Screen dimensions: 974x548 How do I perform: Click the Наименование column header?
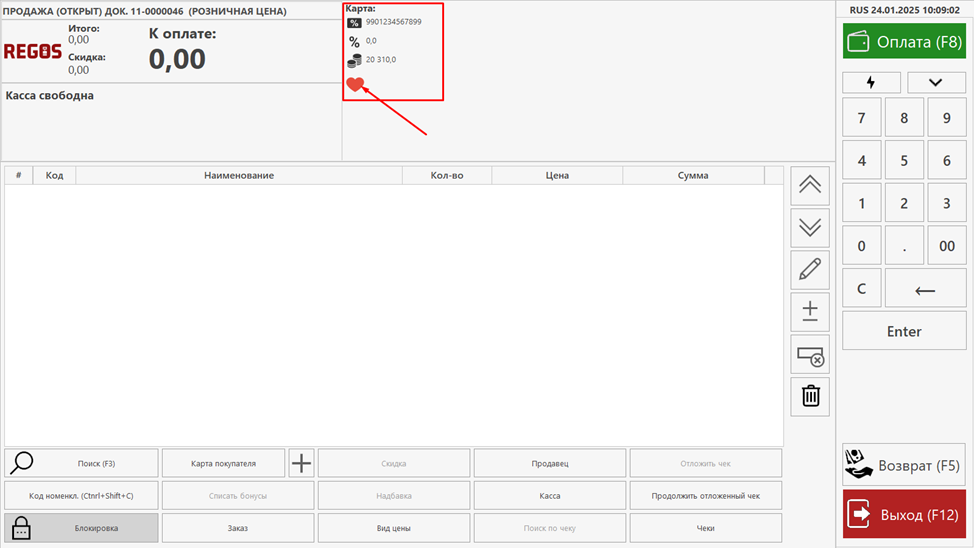coord(239,175)
